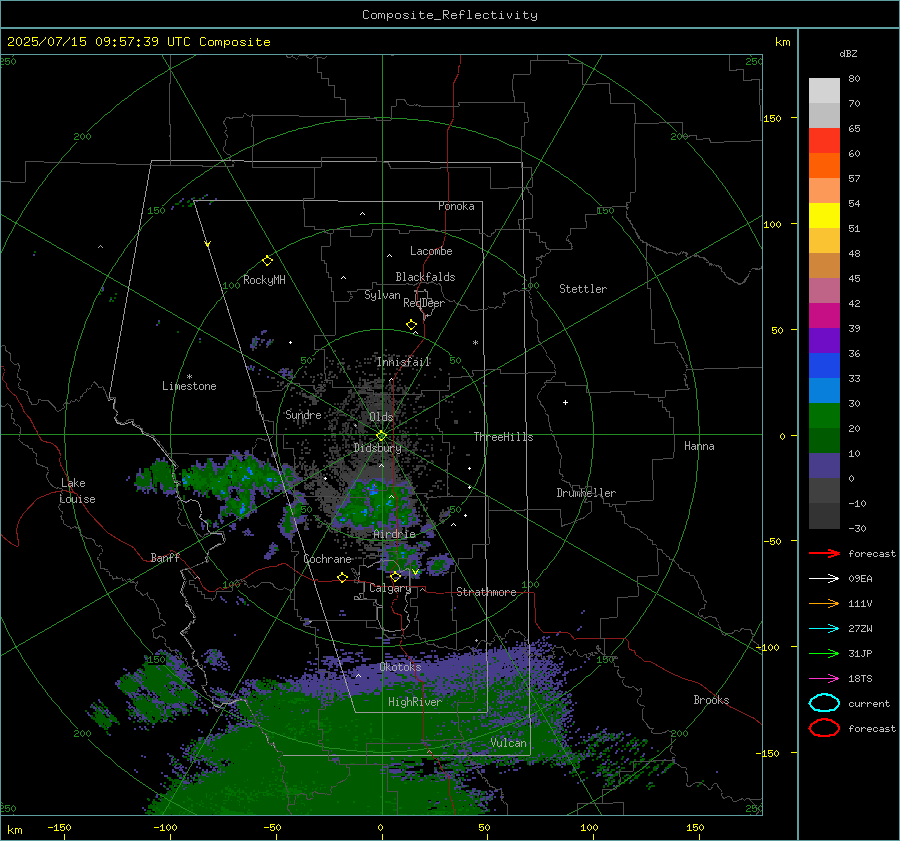Click the Cochrane city label

[327, 559]
